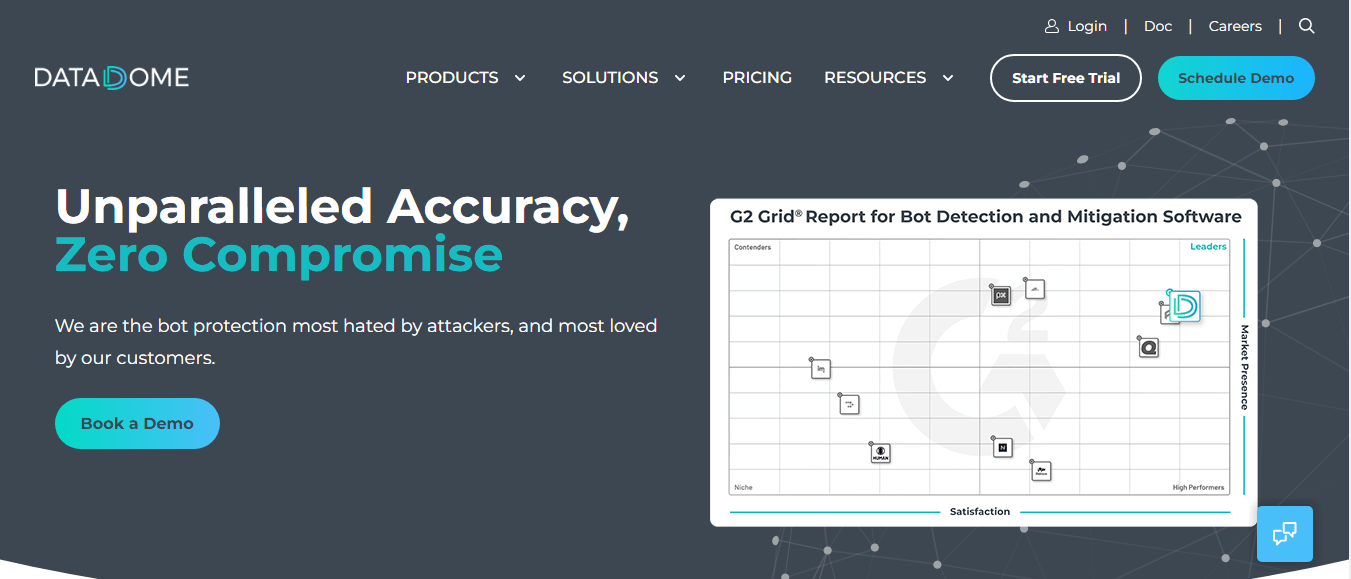Click the 'N' vendor marker on the grid

(x=1002, y=447)
